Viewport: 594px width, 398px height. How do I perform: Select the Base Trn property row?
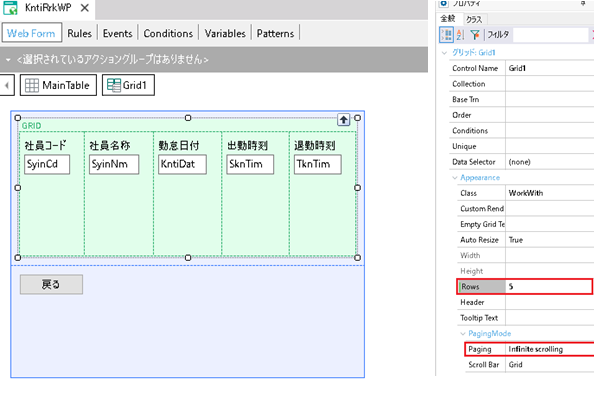[x=522, y=99]
